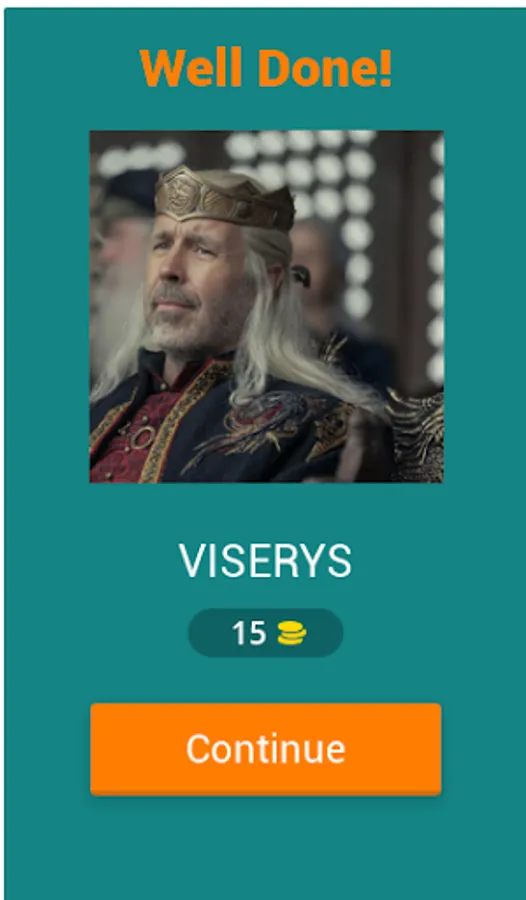Viewport: 526px width, 900px height.
Task: Click the bronze crown in the picture
Action: (x=224, y=198)
